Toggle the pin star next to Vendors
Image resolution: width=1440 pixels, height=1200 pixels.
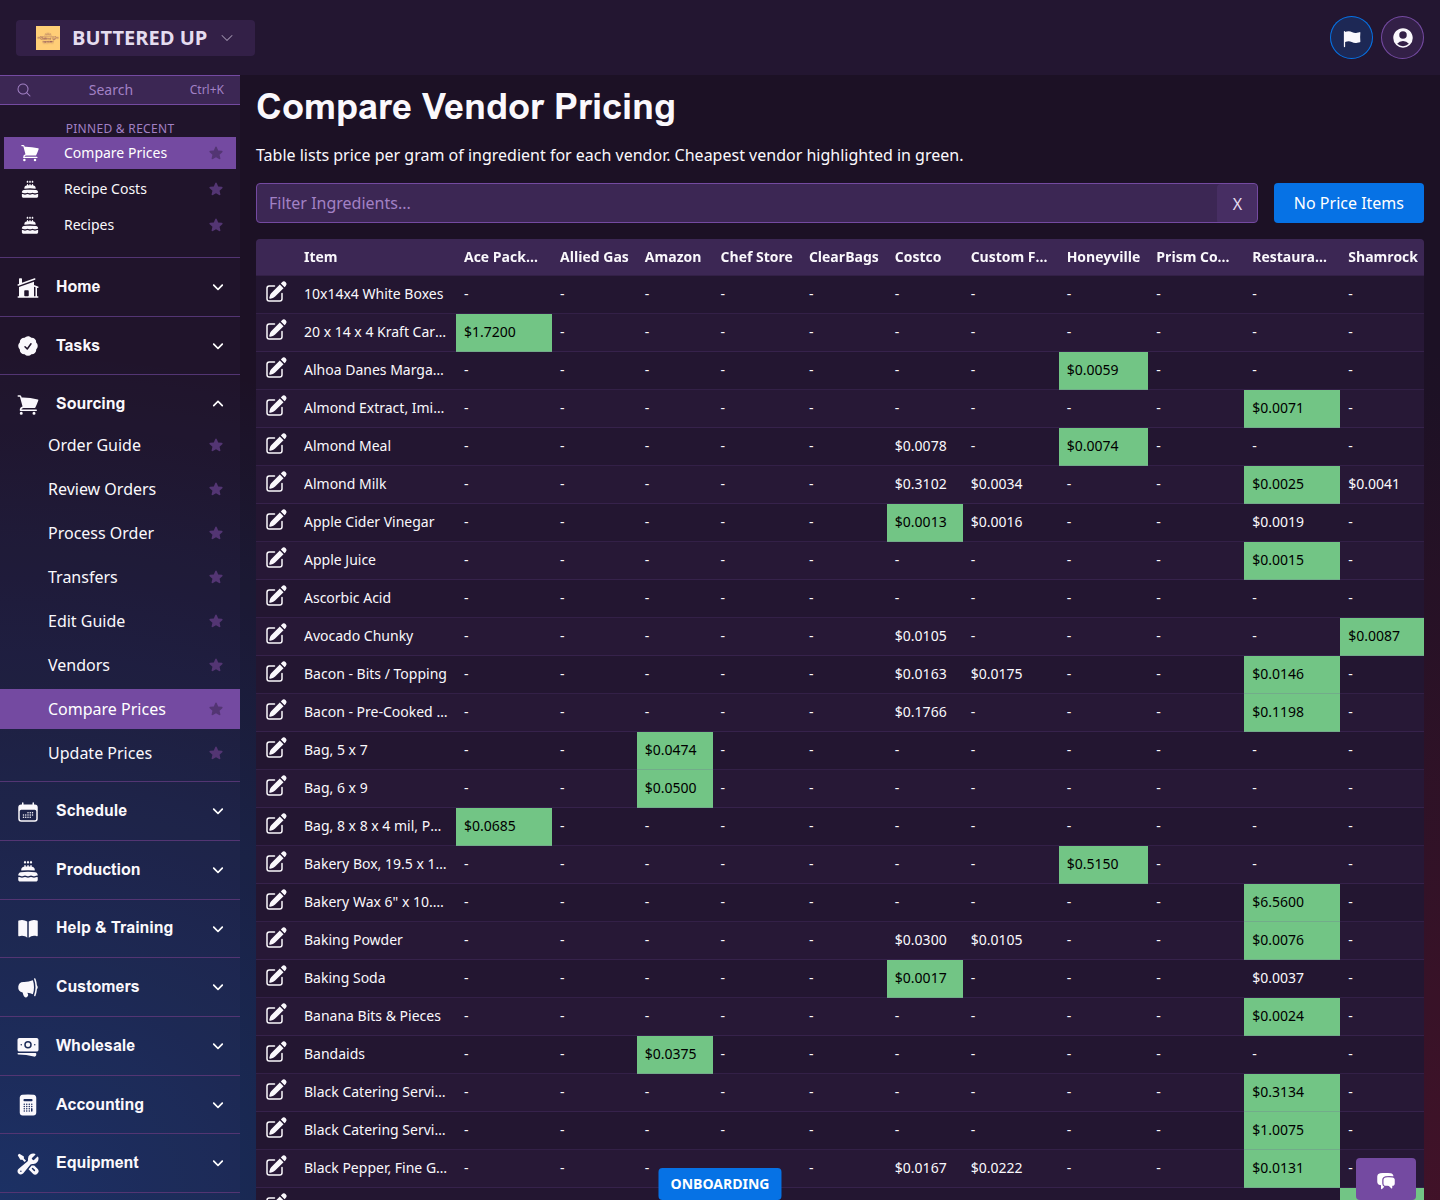coord(216,665)
